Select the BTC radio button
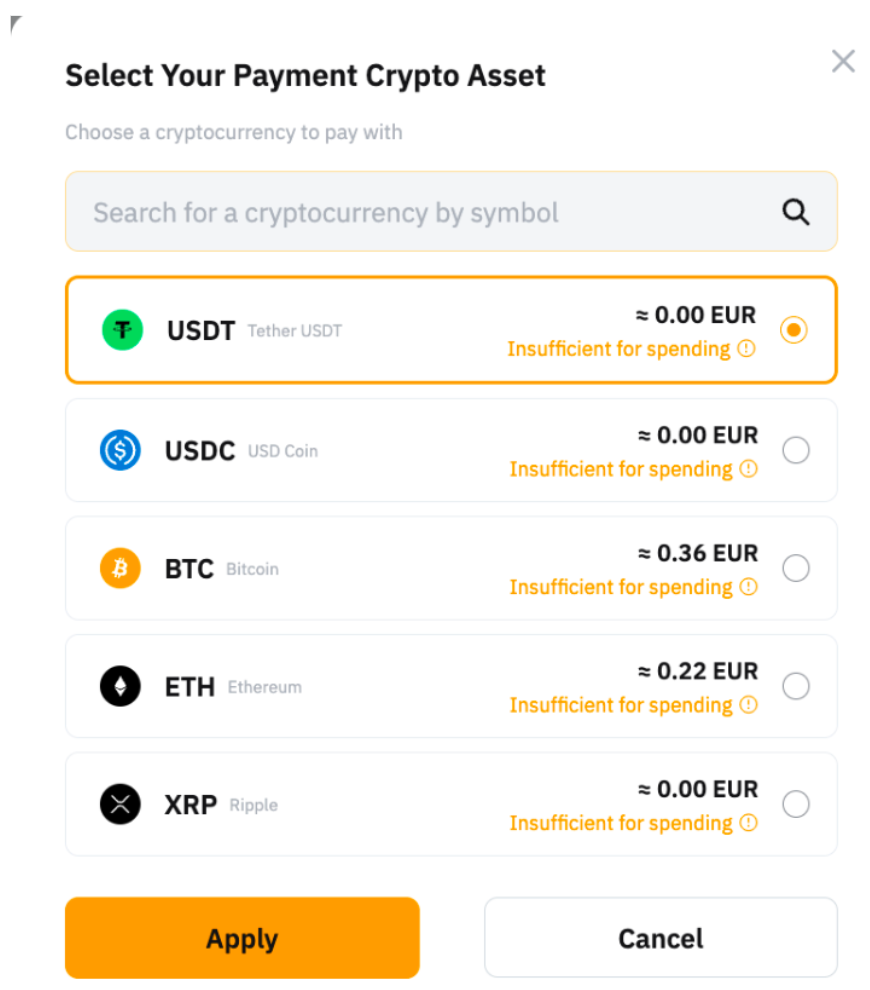 [x=796, y=568]
